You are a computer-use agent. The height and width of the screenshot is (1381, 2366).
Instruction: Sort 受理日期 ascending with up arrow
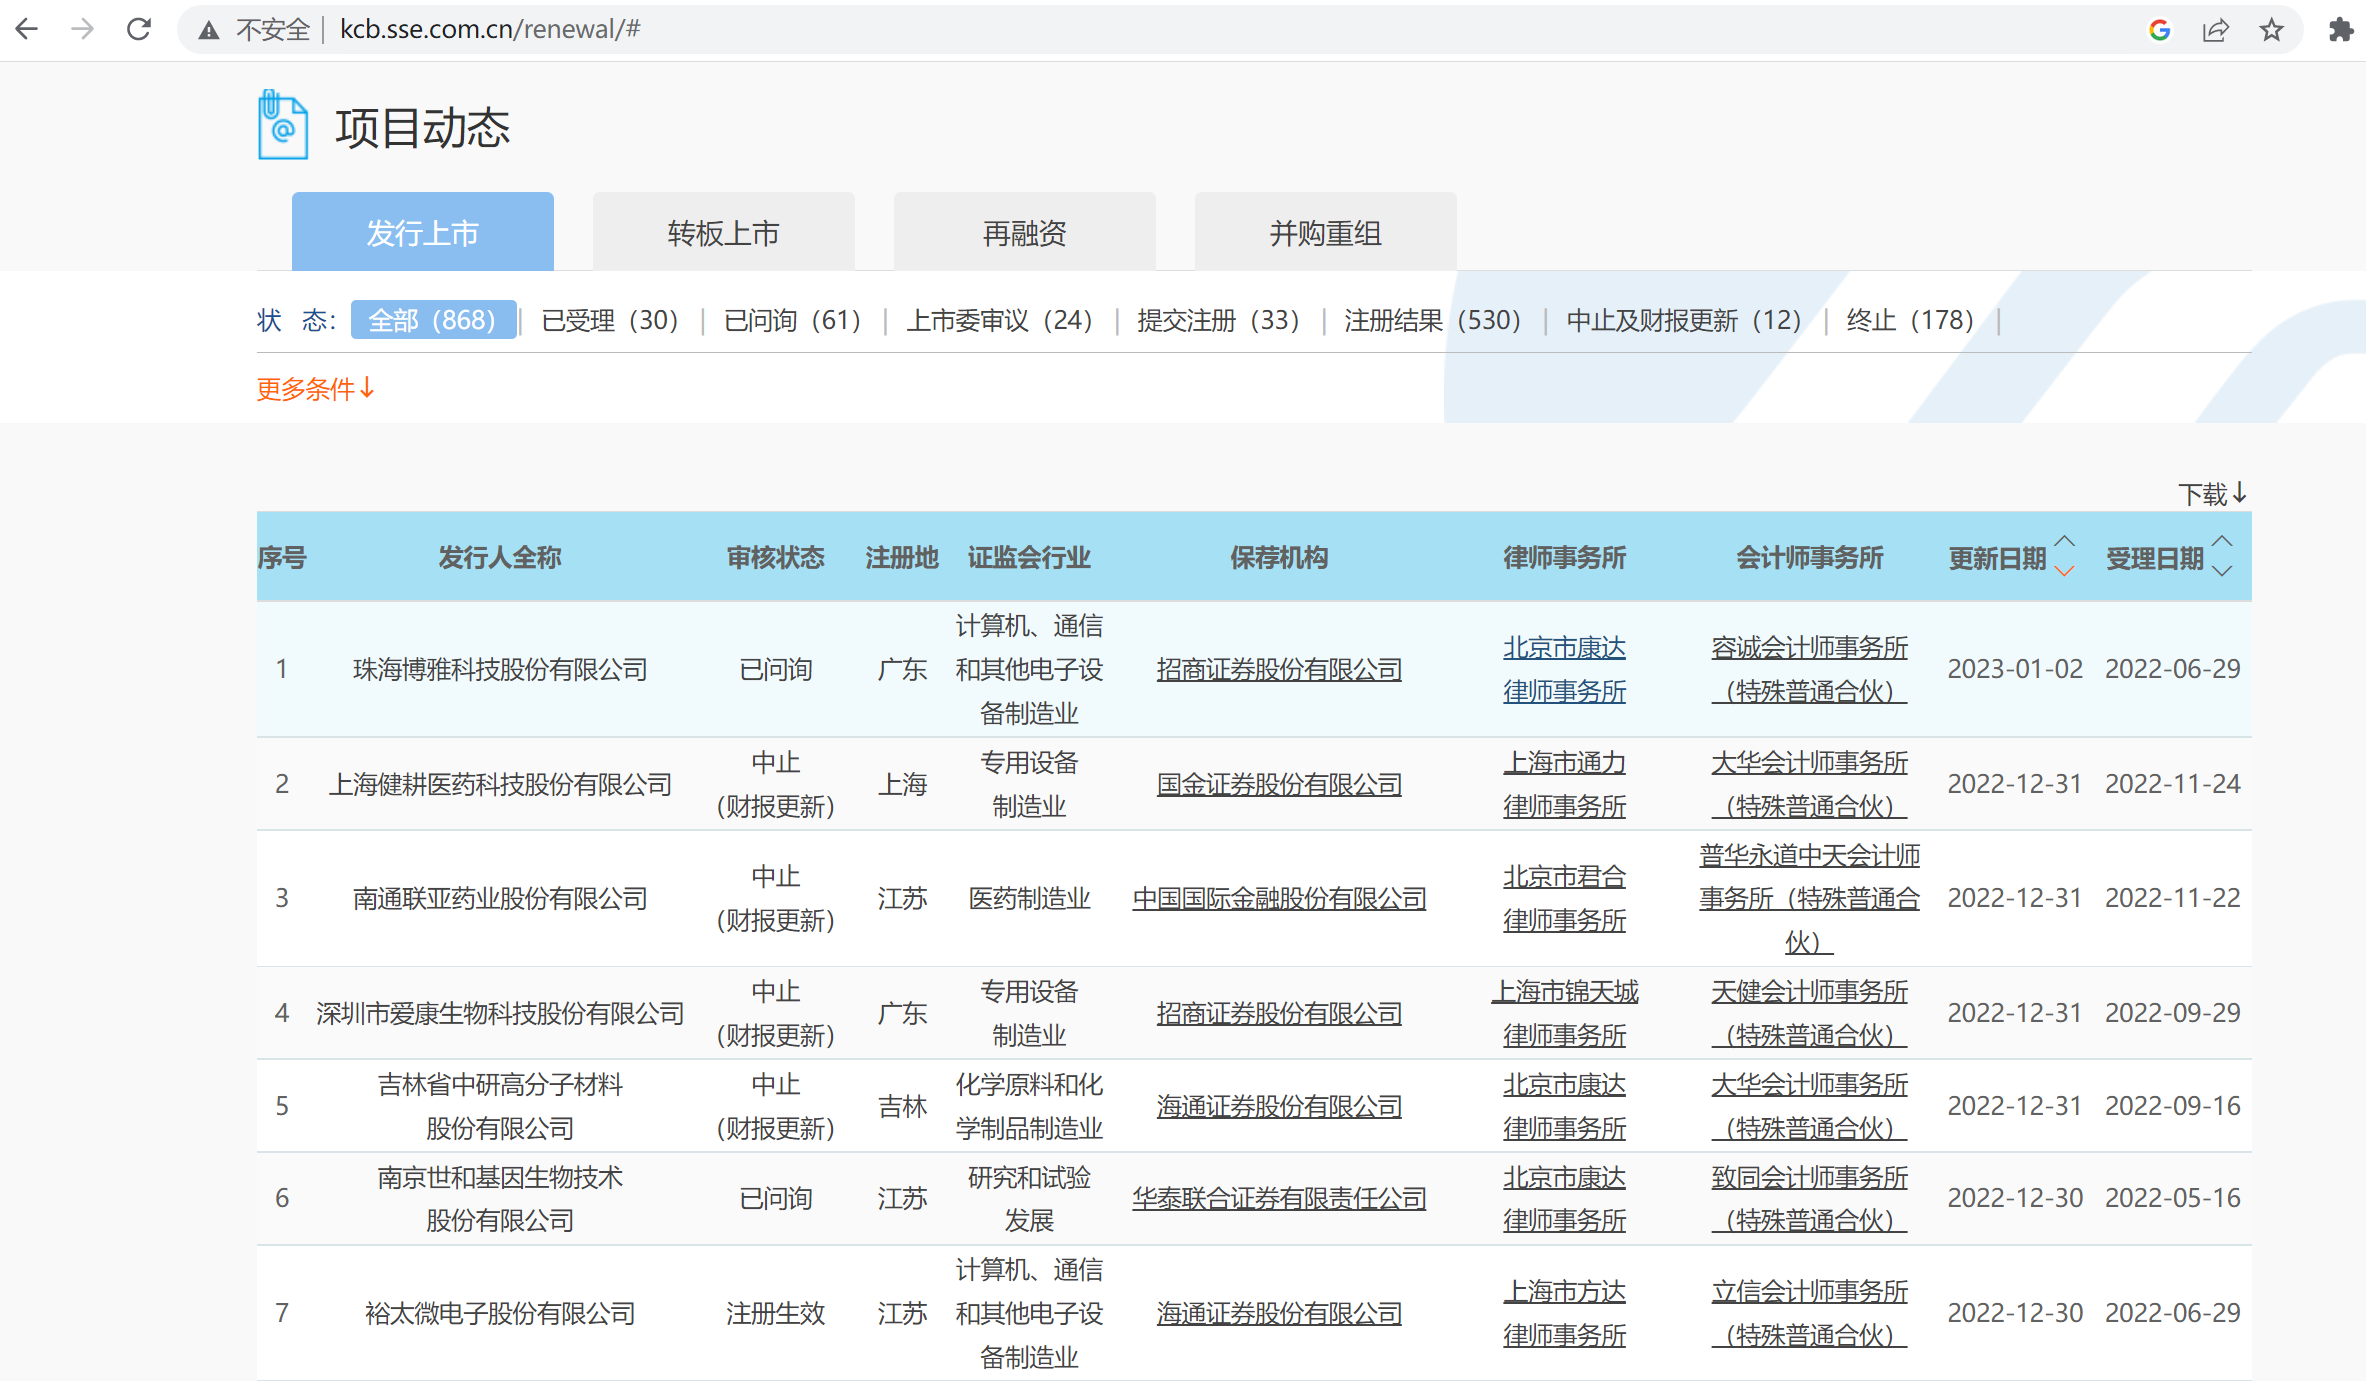coord(2222,541)
